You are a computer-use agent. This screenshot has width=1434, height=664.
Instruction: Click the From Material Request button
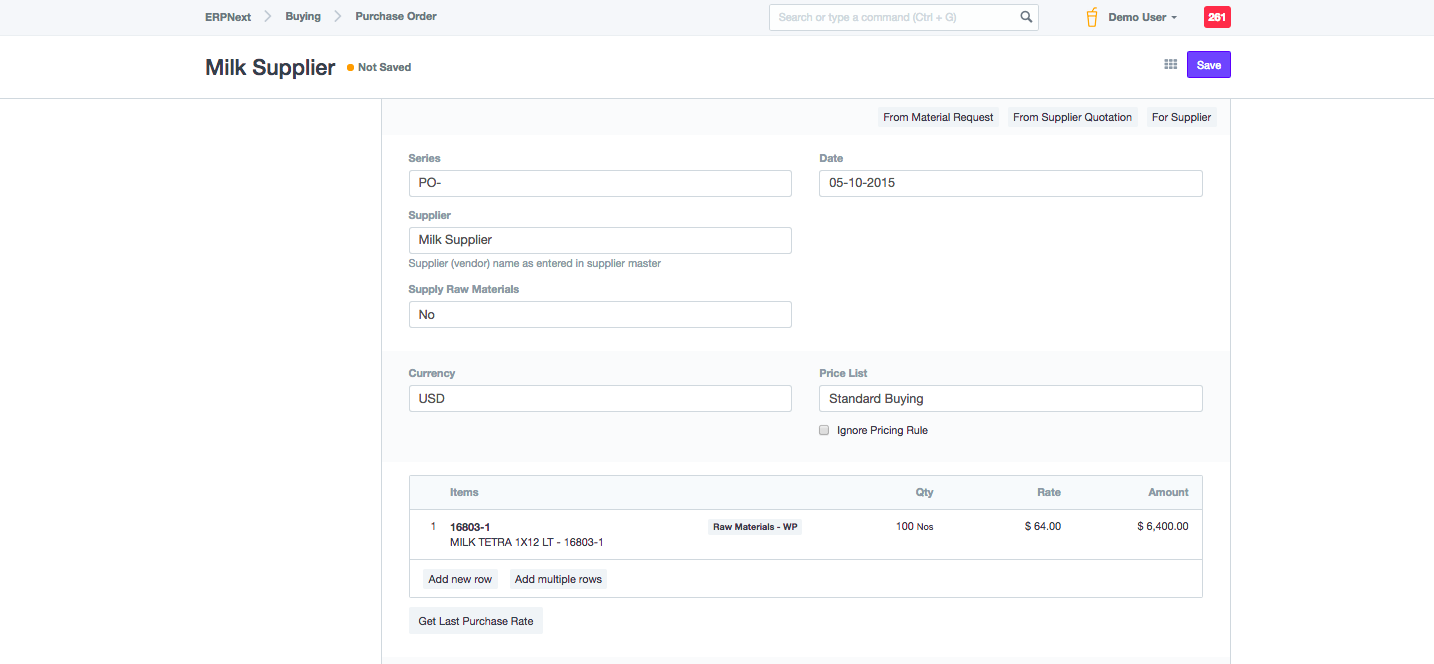938,118
